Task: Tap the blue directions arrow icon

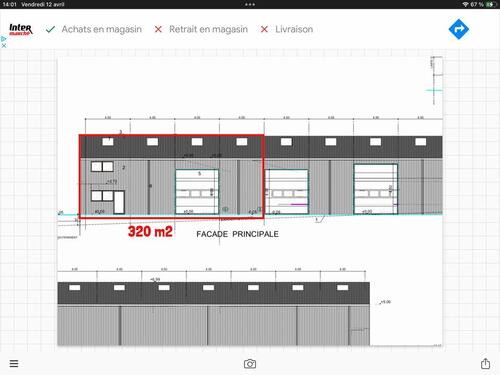Action: [x=459, y=29]
